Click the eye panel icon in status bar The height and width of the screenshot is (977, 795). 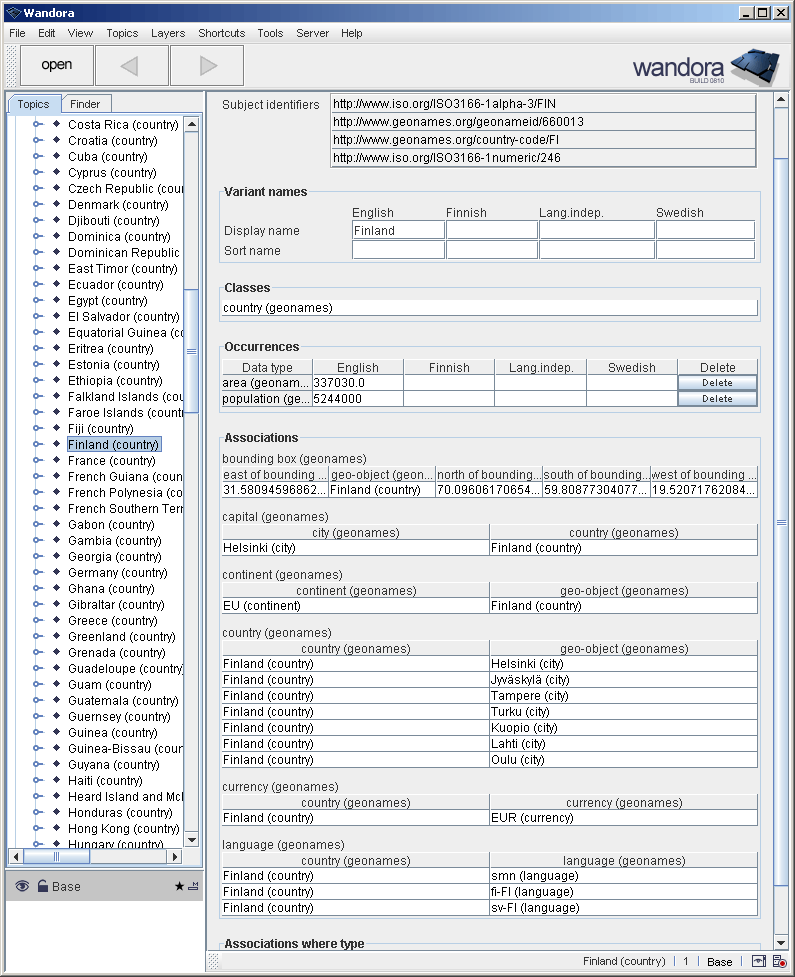coord(759,961)
